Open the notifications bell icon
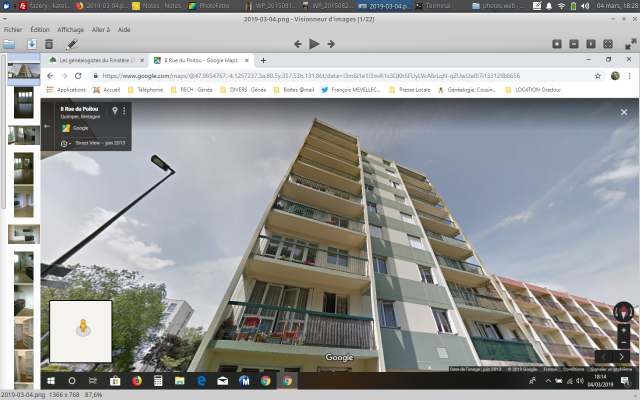 pyautogui.click(x=549, y=6)
